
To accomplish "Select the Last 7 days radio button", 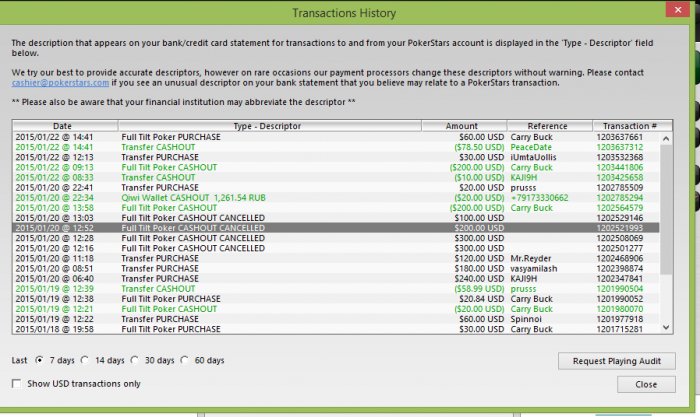I will (40, 360).
